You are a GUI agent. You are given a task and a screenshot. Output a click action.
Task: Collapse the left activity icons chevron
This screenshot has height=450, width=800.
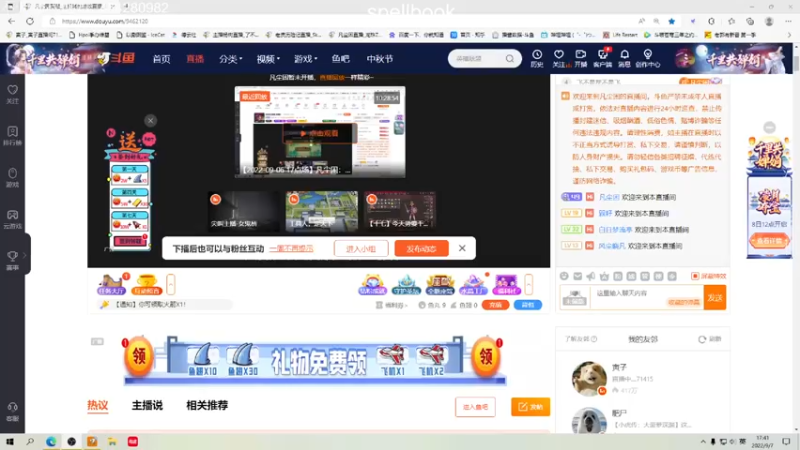coord(171,284)
